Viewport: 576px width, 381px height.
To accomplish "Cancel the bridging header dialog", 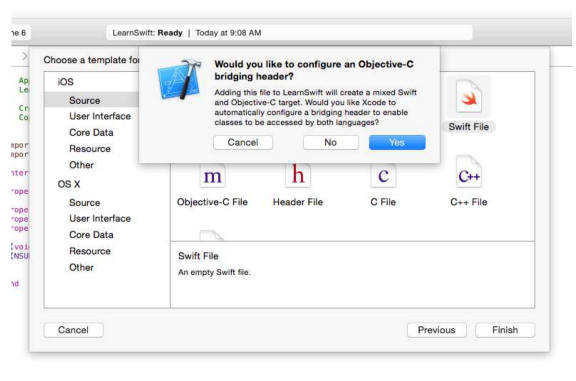I will (x=243, y=142).
